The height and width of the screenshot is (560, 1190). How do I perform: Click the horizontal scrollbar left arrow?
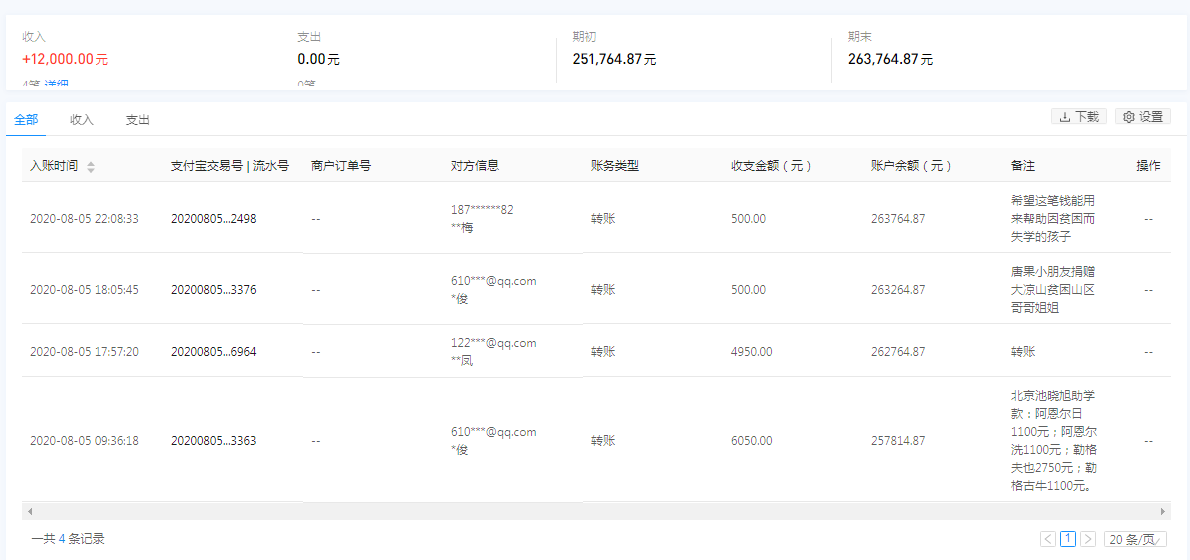[29, 511]
